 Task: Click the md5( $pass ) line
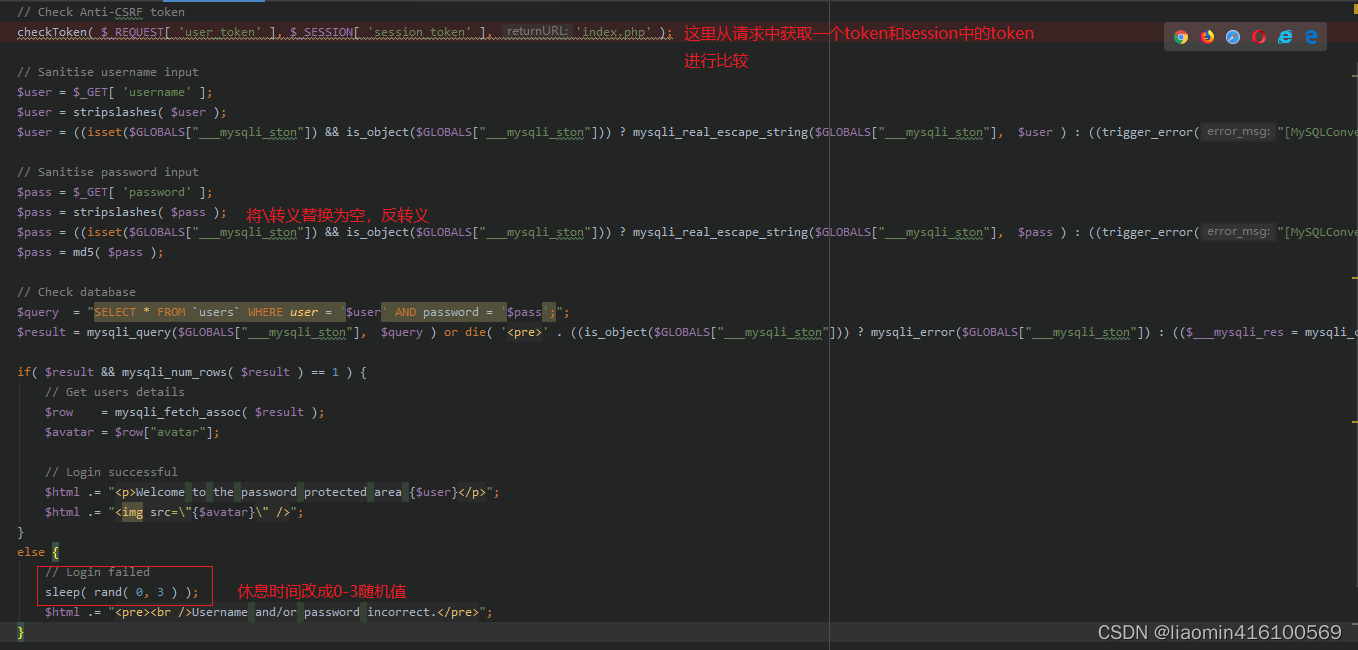[90, 252]
